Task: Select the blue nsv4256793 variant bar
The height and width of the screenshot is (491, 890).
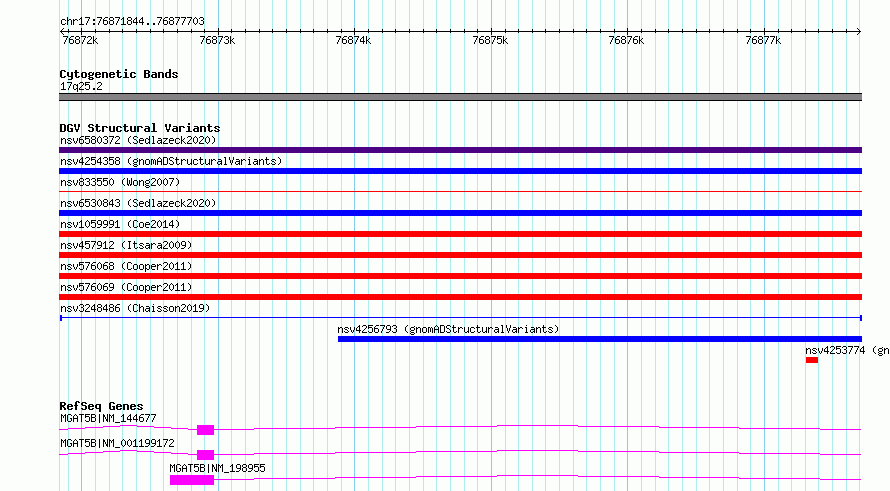Action: coord(600,339)
